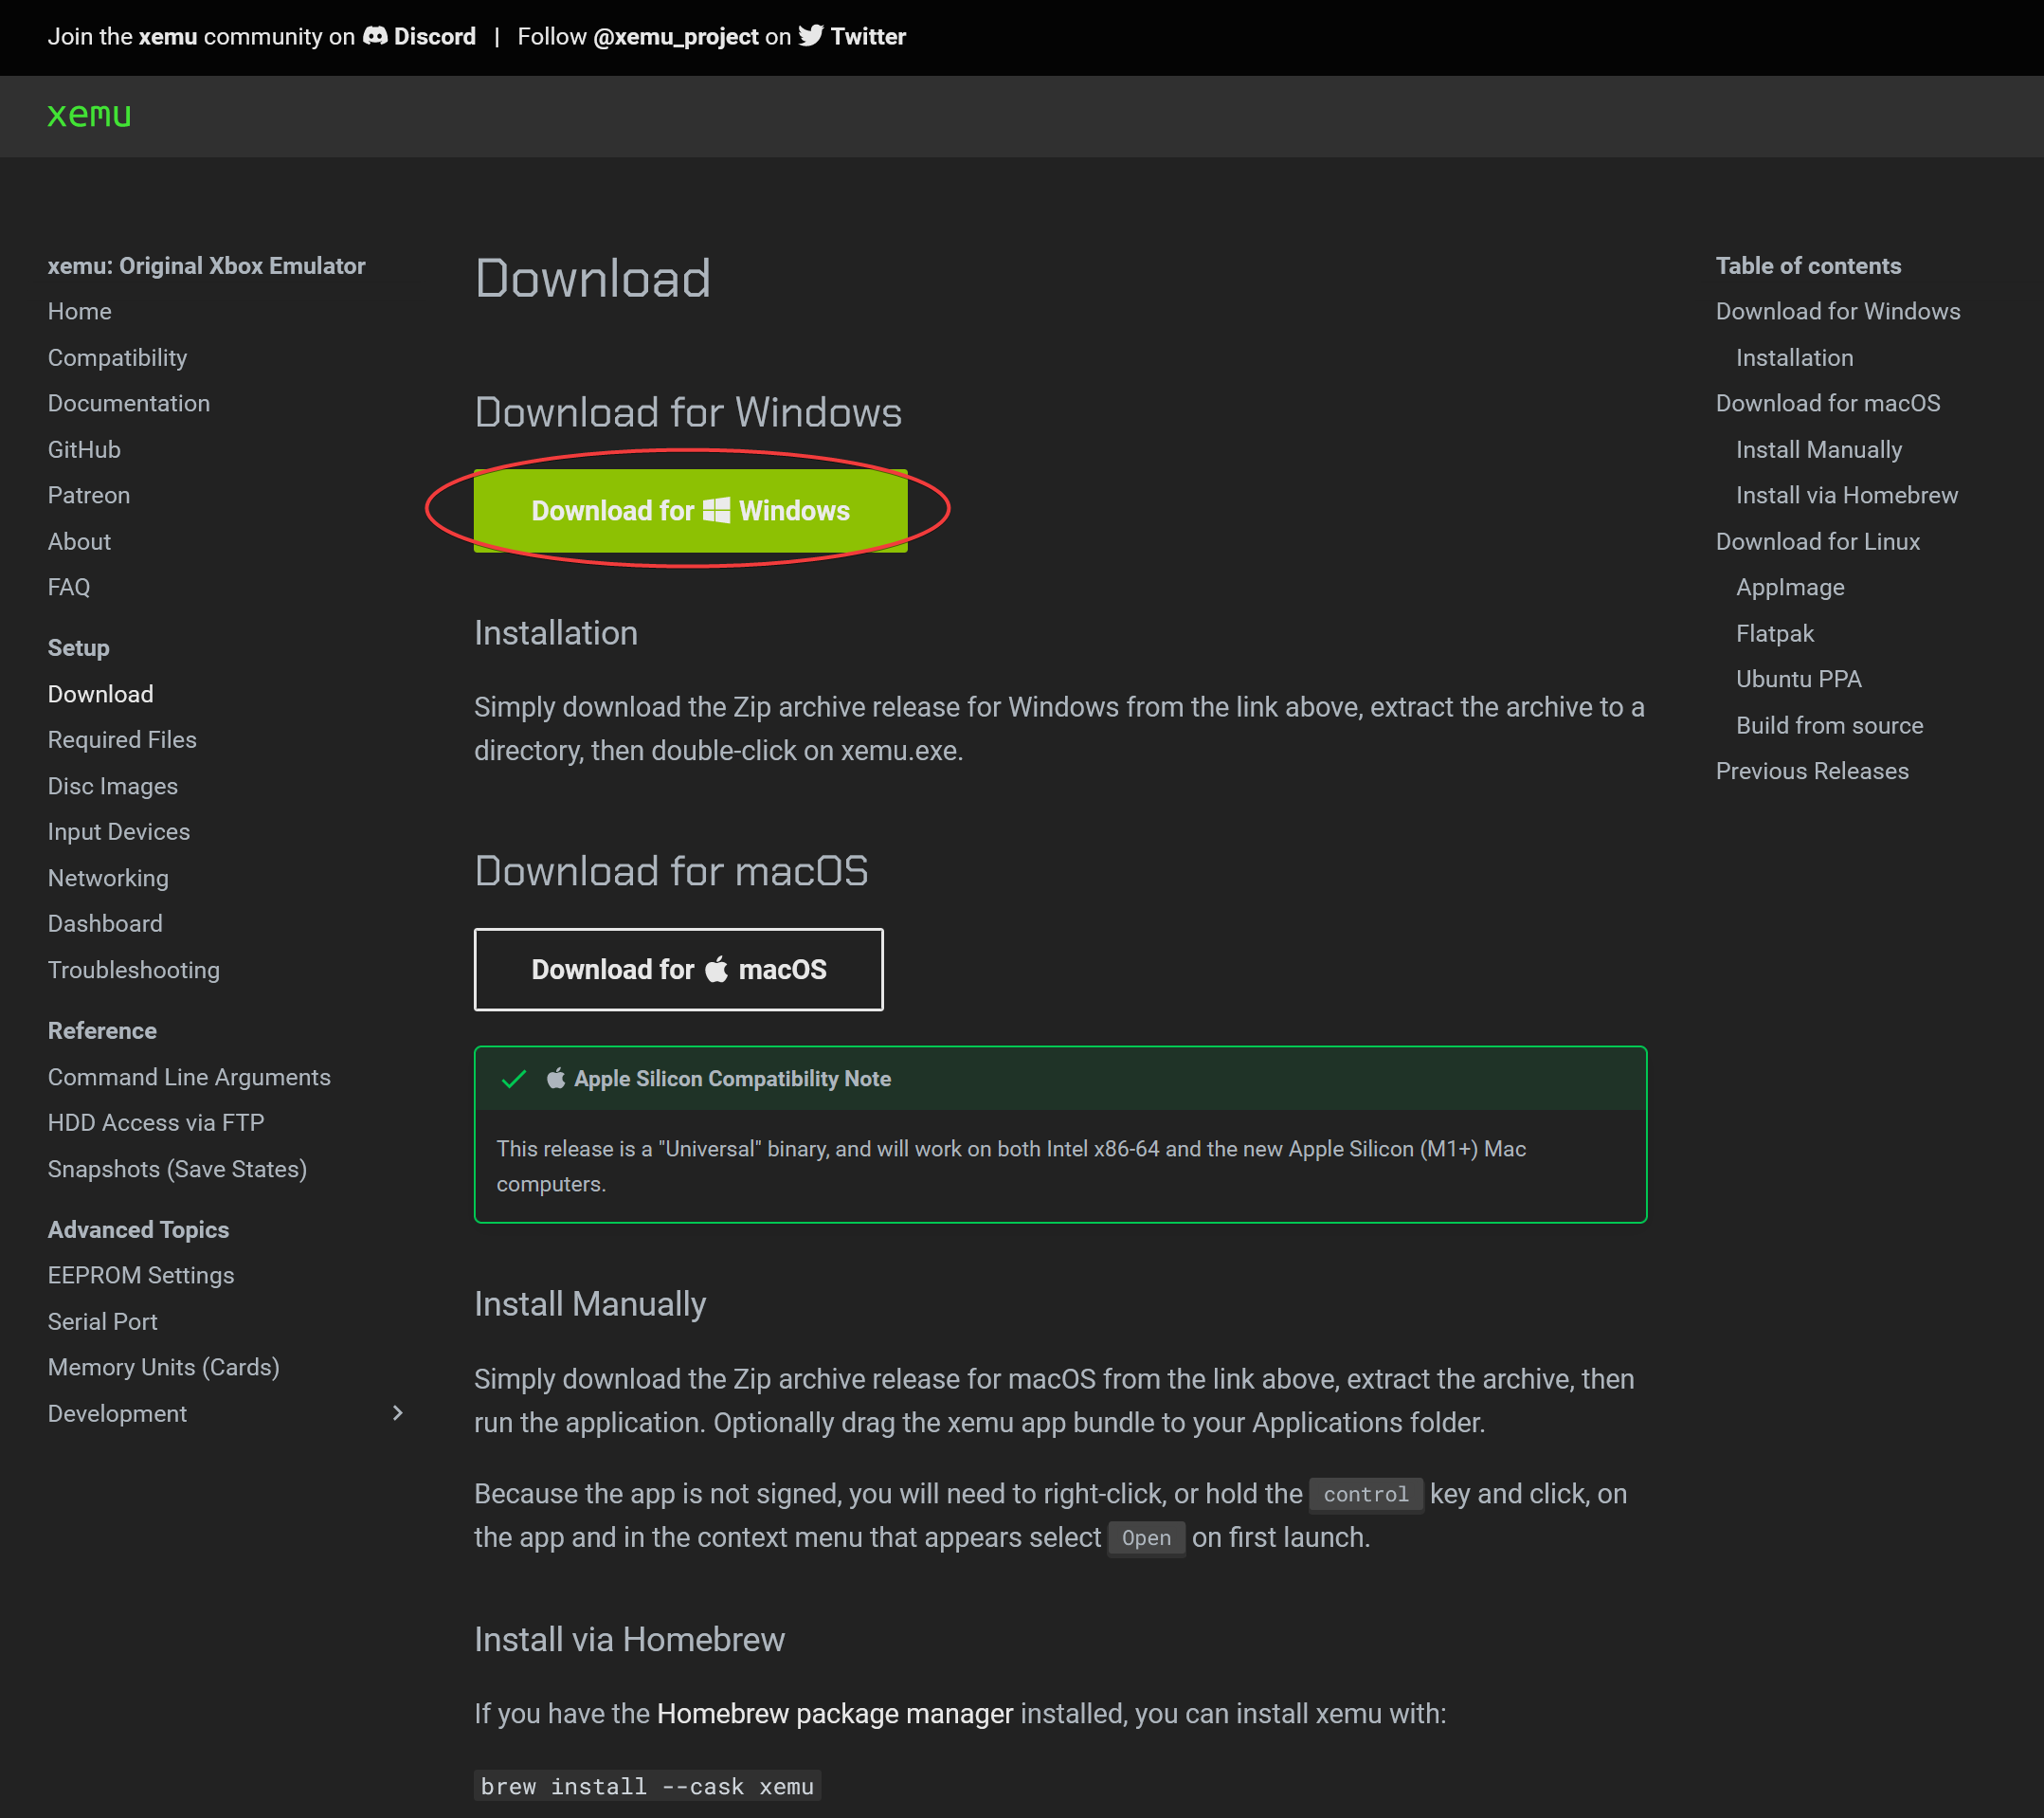Screen dimensions: 2044x1818
Task: Click the brew install --cask xemu code
Action: (647, 1786)
